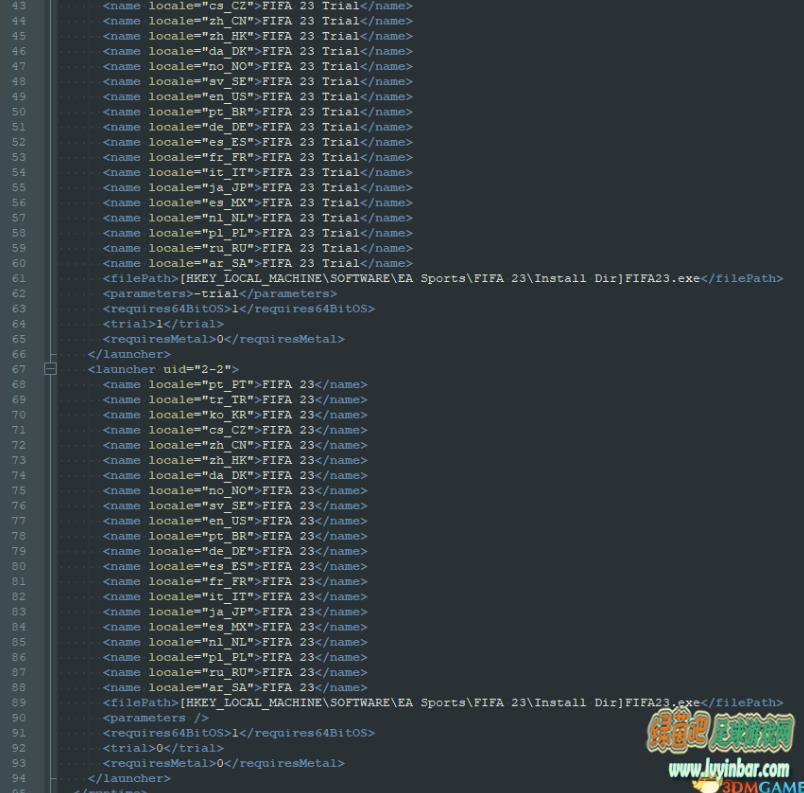Select the zh_HK "FIFA 23 Trial" line 45
This screenshot has width=804, height=793.
coord(258,36)
